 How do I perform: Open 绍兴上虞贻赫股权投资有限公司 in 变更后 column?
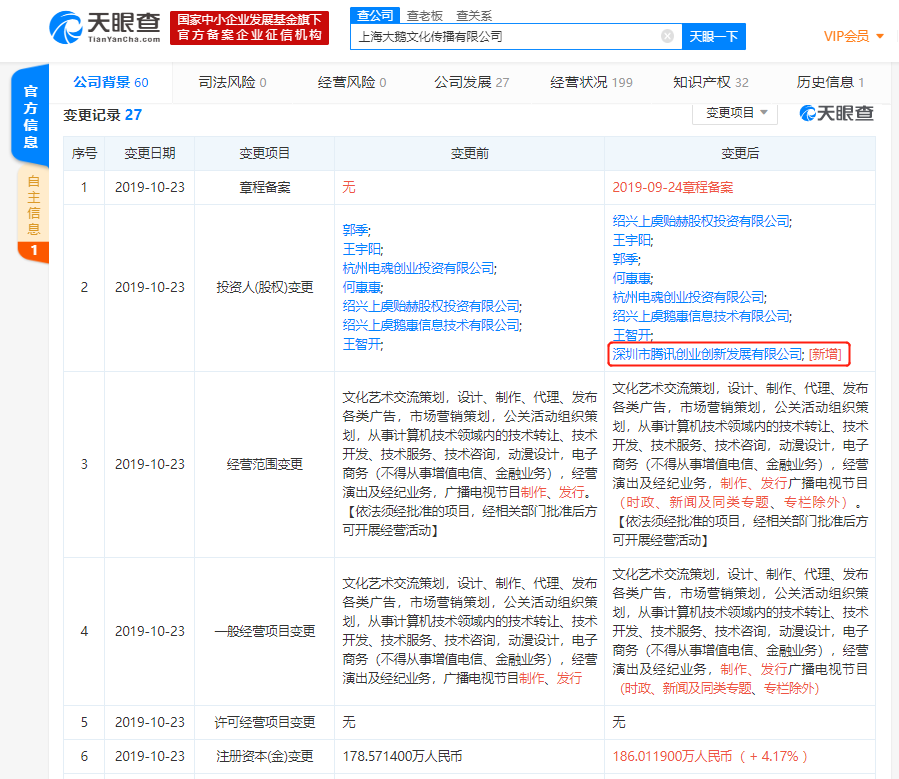(x=701, y=221)
